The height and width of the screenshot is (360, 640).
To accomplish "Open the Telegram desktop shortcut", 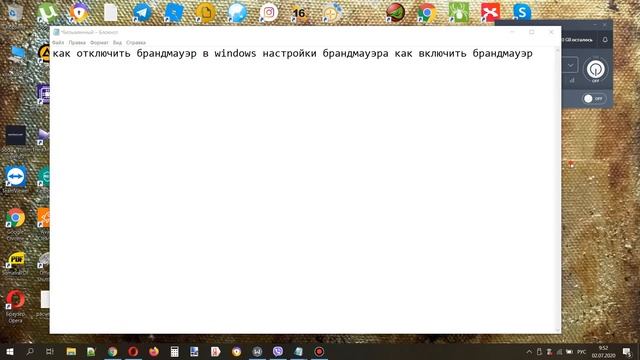I will [142, 13].
